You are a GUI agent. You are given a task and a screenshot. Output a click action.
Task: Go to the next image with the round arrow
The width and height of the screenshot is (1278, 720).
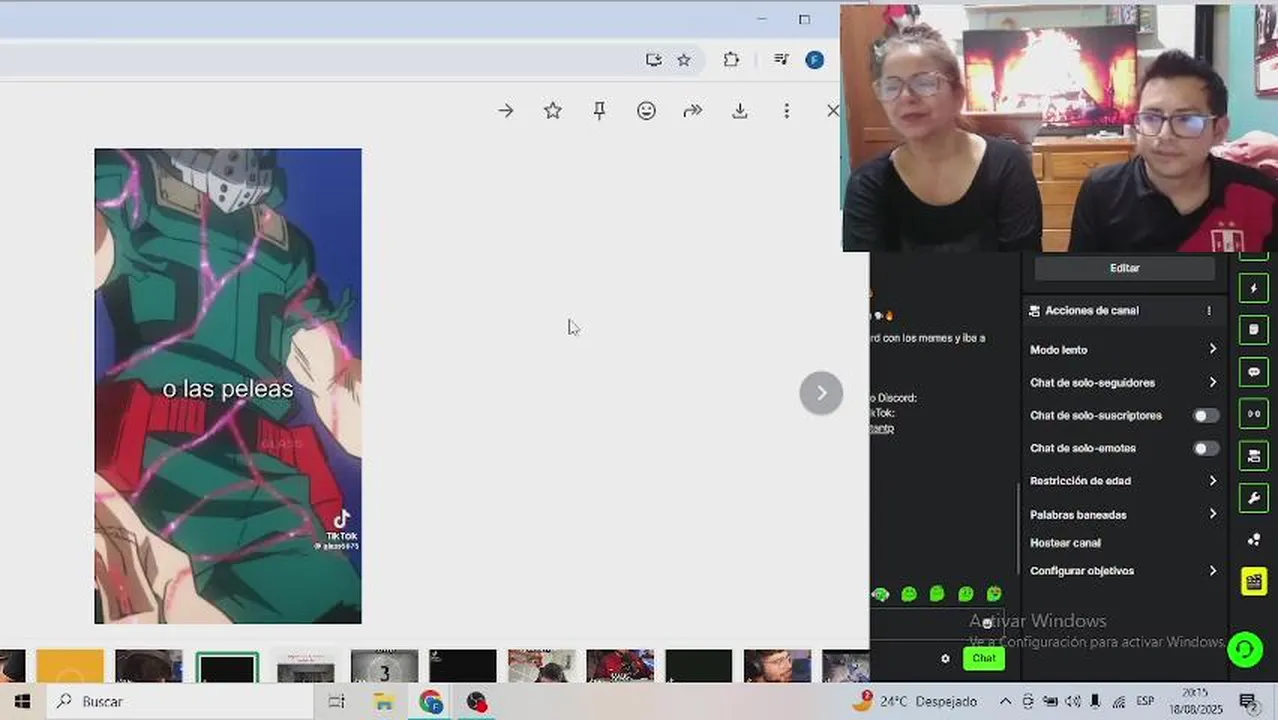coord(821,393)
